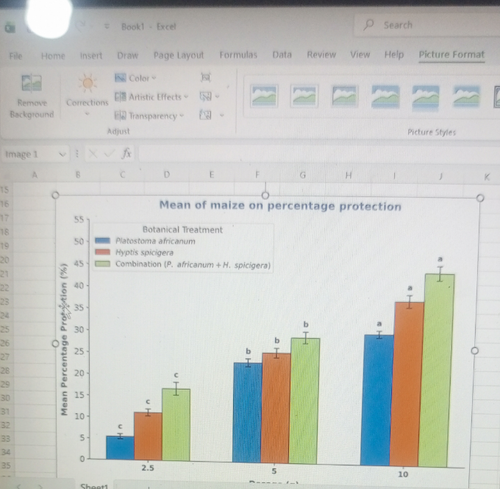Apply the second picture style thumbnail
Screen dimensions: 500x489
(x=304, y=96)
